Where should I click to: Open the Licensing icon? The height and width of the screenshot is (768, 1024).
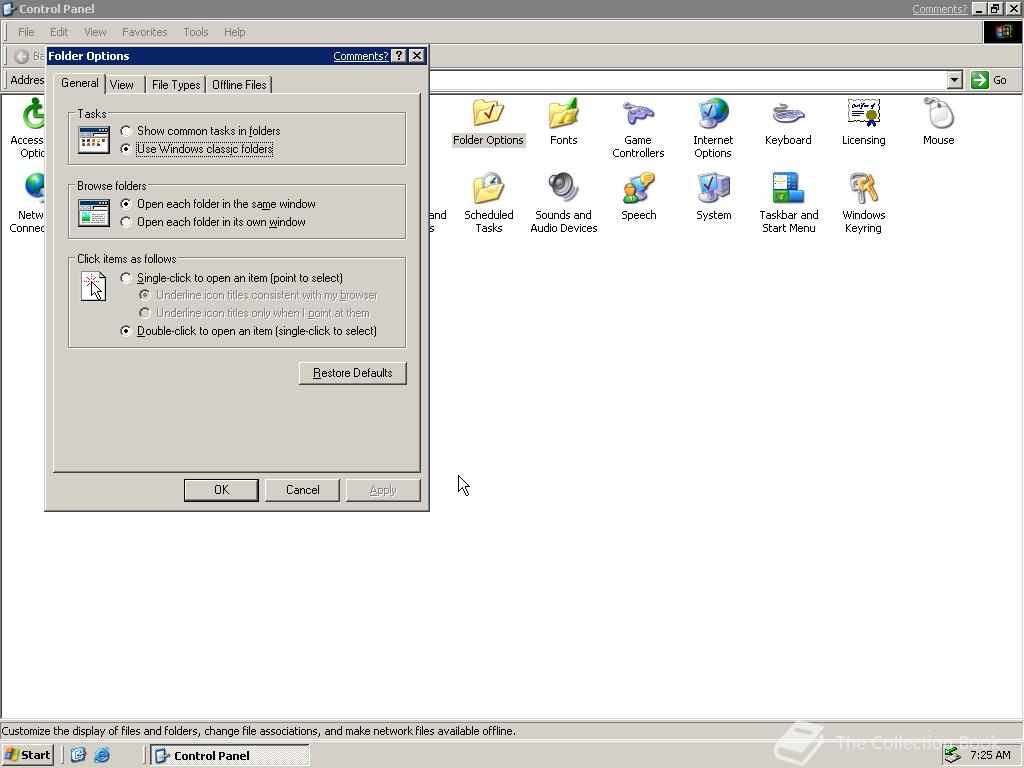coord(863,122)
